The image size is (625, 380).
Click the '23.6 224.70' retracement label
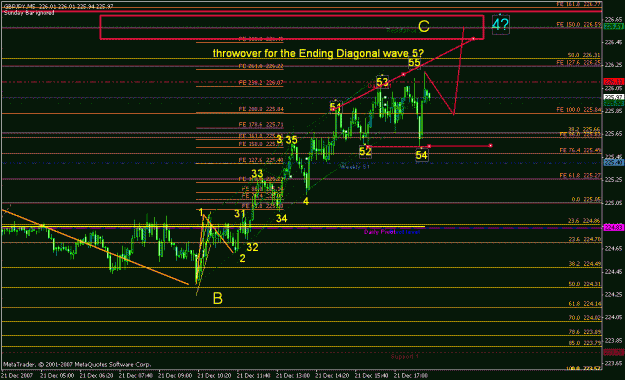584,239
